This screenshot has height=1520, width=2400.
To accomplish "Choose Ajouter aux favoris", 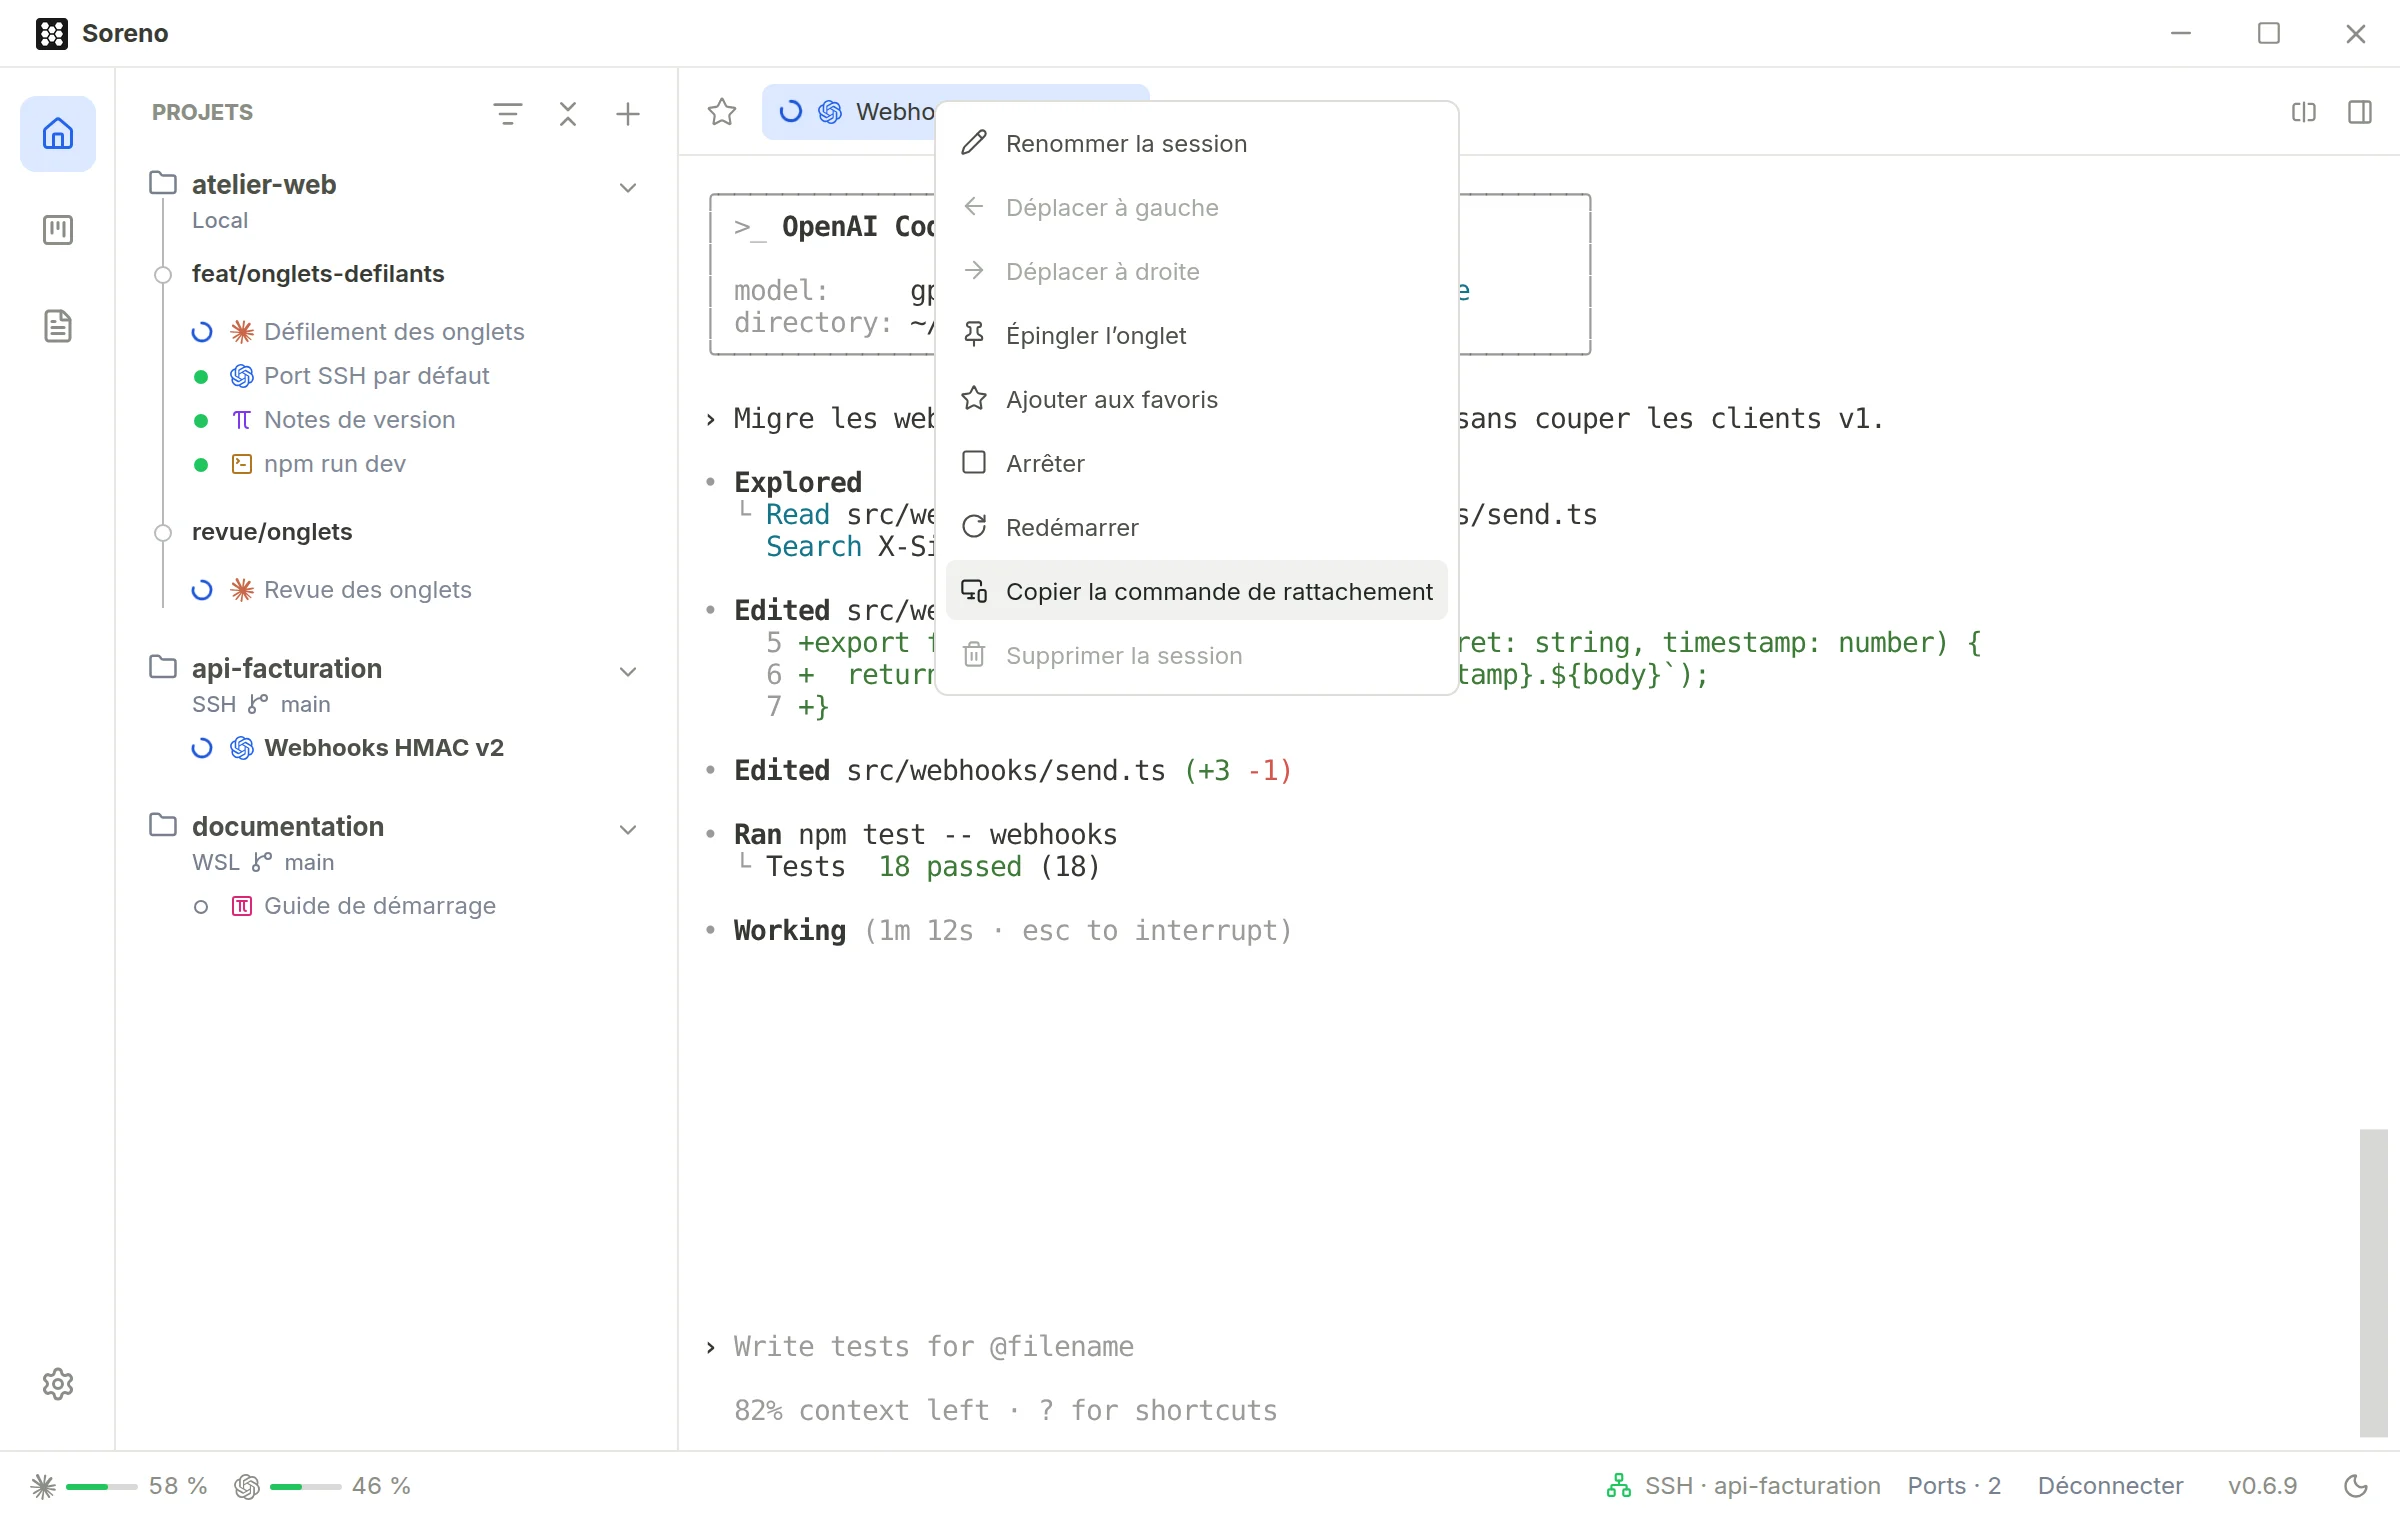I will point(1196,400).
